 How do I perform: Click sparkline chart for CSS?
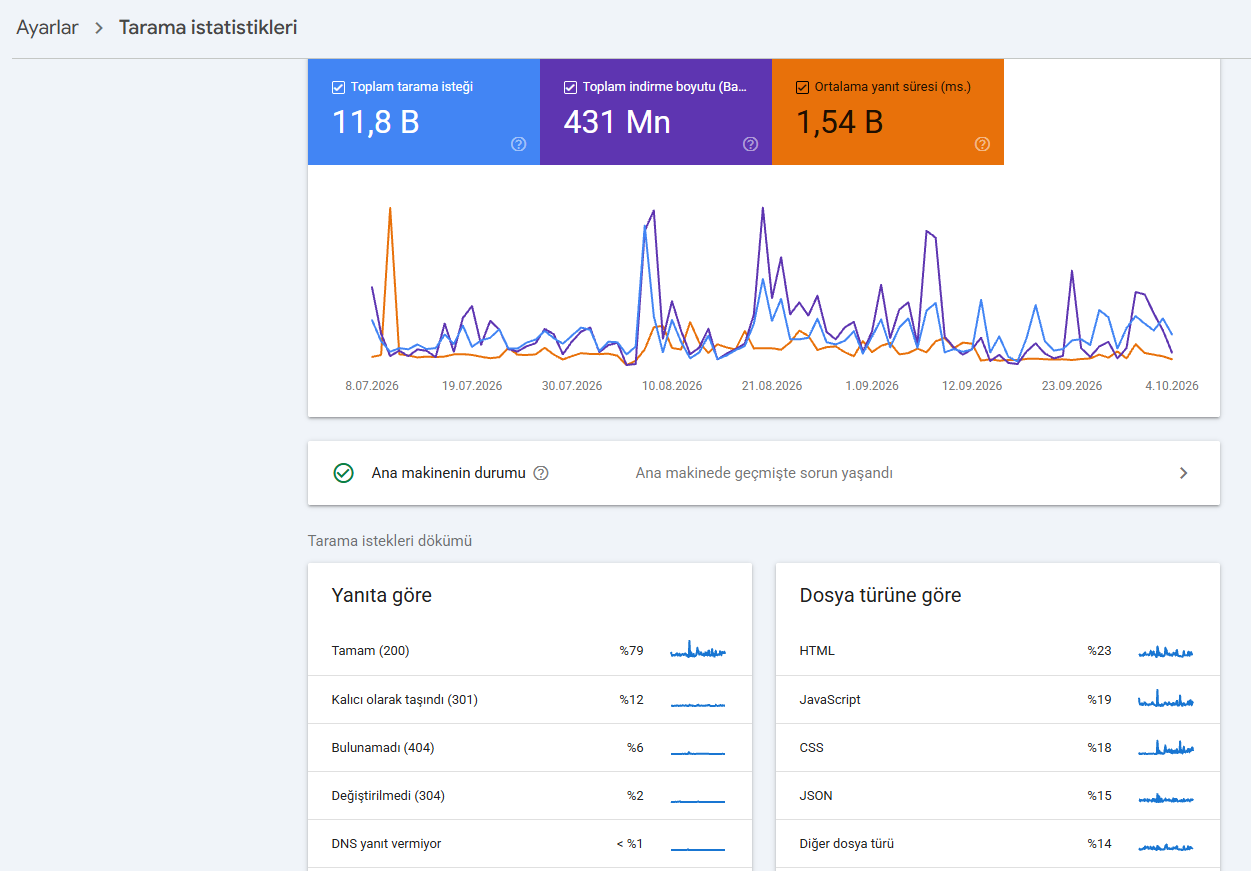click(1166, 747)
